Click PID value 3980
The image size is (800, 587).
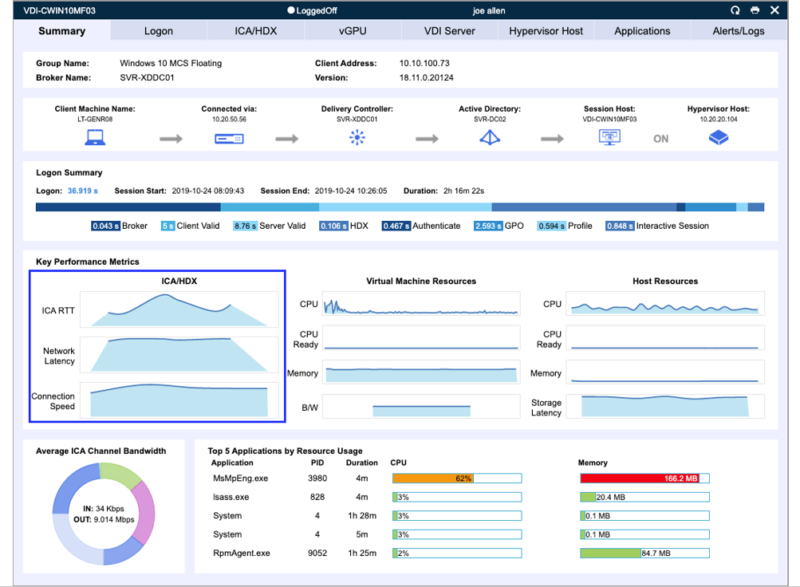(317, 478)
